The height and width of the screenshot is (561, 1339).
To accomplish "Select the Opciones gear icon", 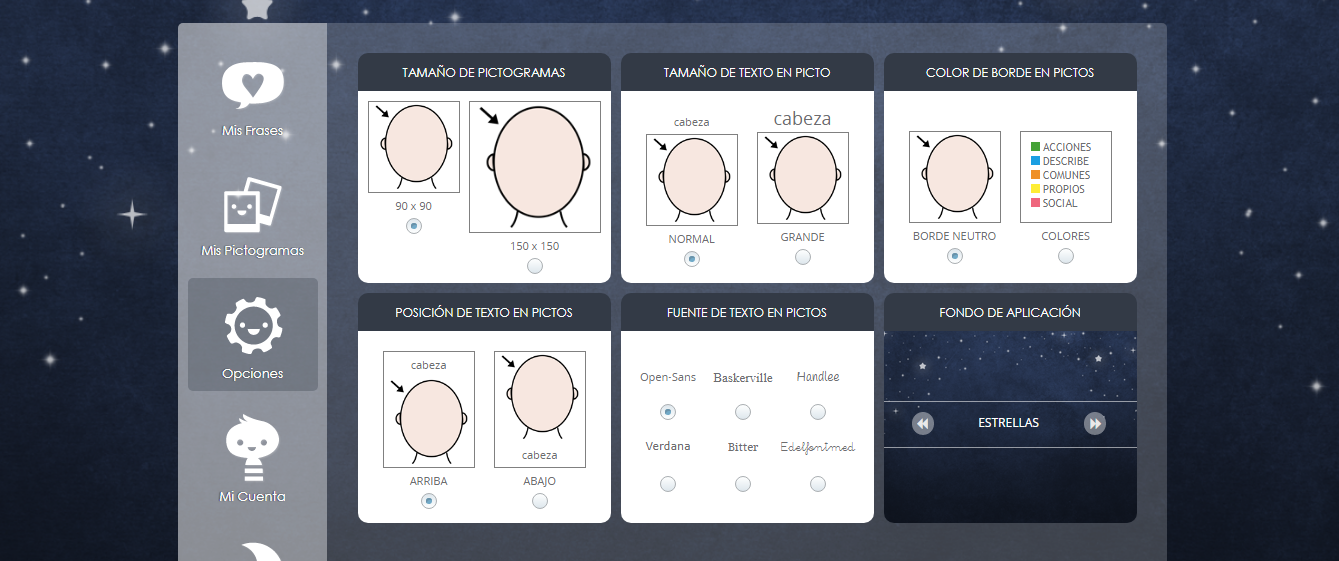I will click(x=253, y=327).
